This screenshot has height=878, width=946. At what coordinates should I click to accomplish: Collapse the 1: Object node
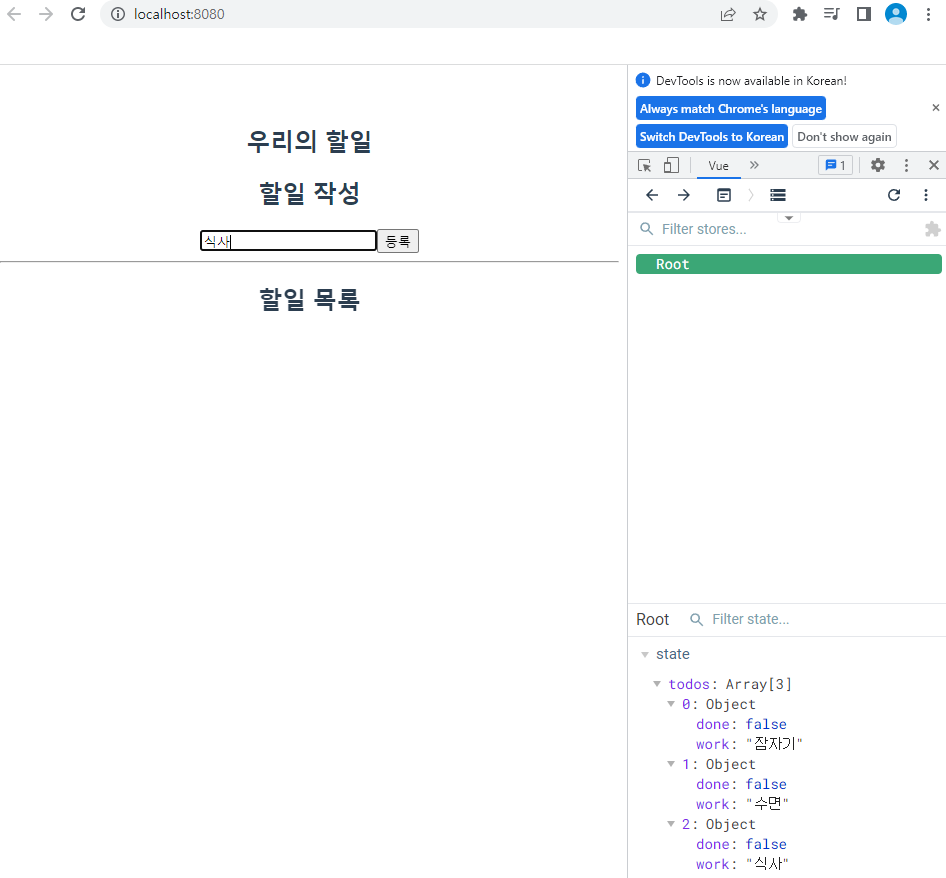point(671,764)
